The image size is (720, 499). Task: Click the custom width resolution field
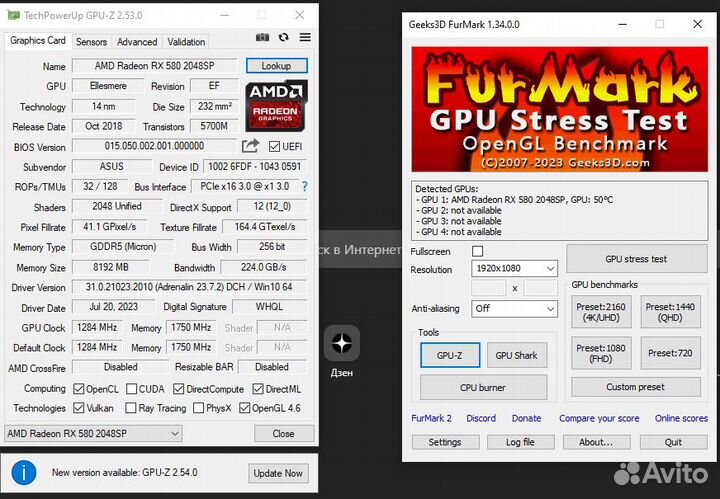point(489,288)
